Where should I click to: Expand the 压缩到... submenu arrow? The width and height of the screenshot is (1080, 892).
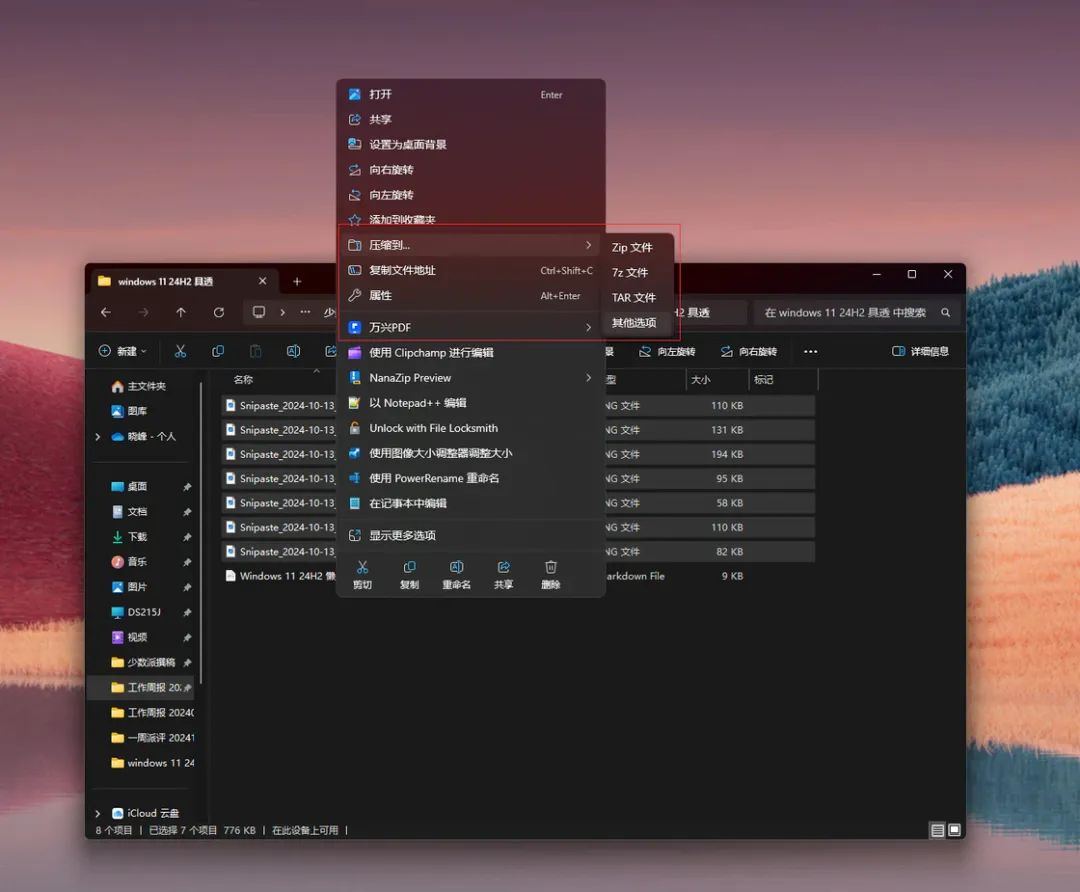click(x=588, y=245)
